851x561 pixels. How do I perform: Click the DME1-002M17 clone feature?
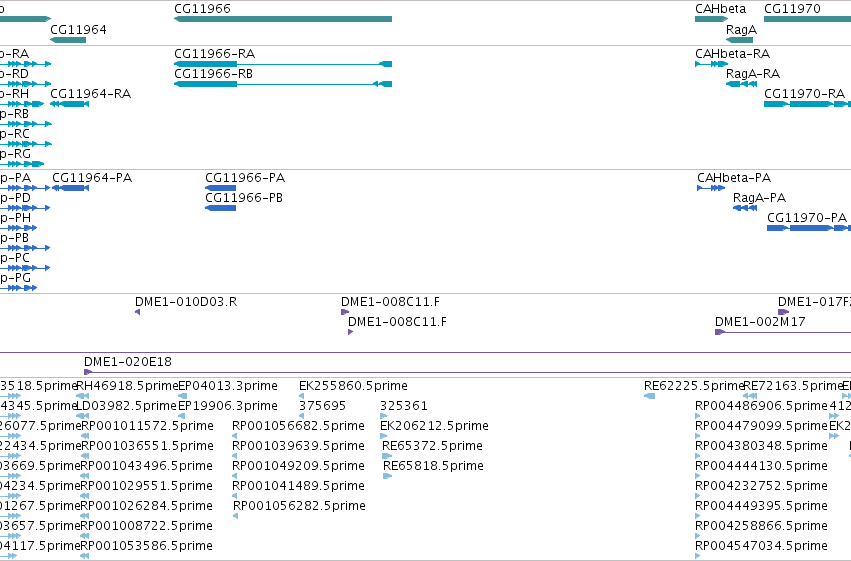point(783,332)
